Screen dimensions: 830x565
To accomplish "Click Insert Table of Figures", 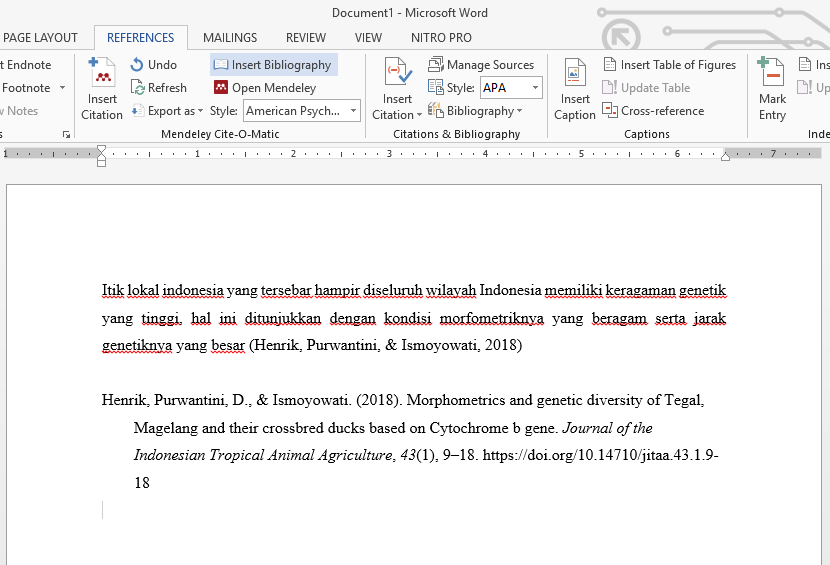I will (x=670, y=65).
